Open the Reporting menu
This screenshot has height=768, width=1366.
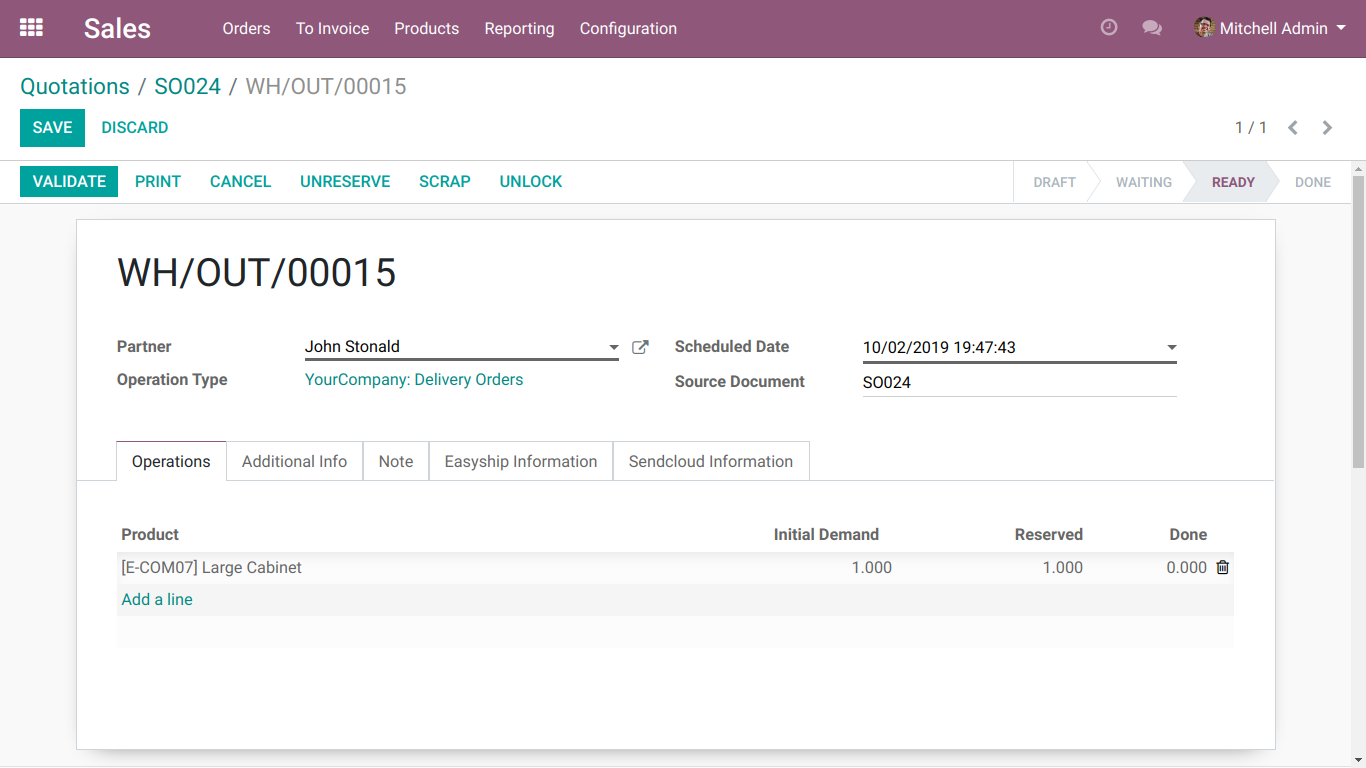click(x=519, y=28)
